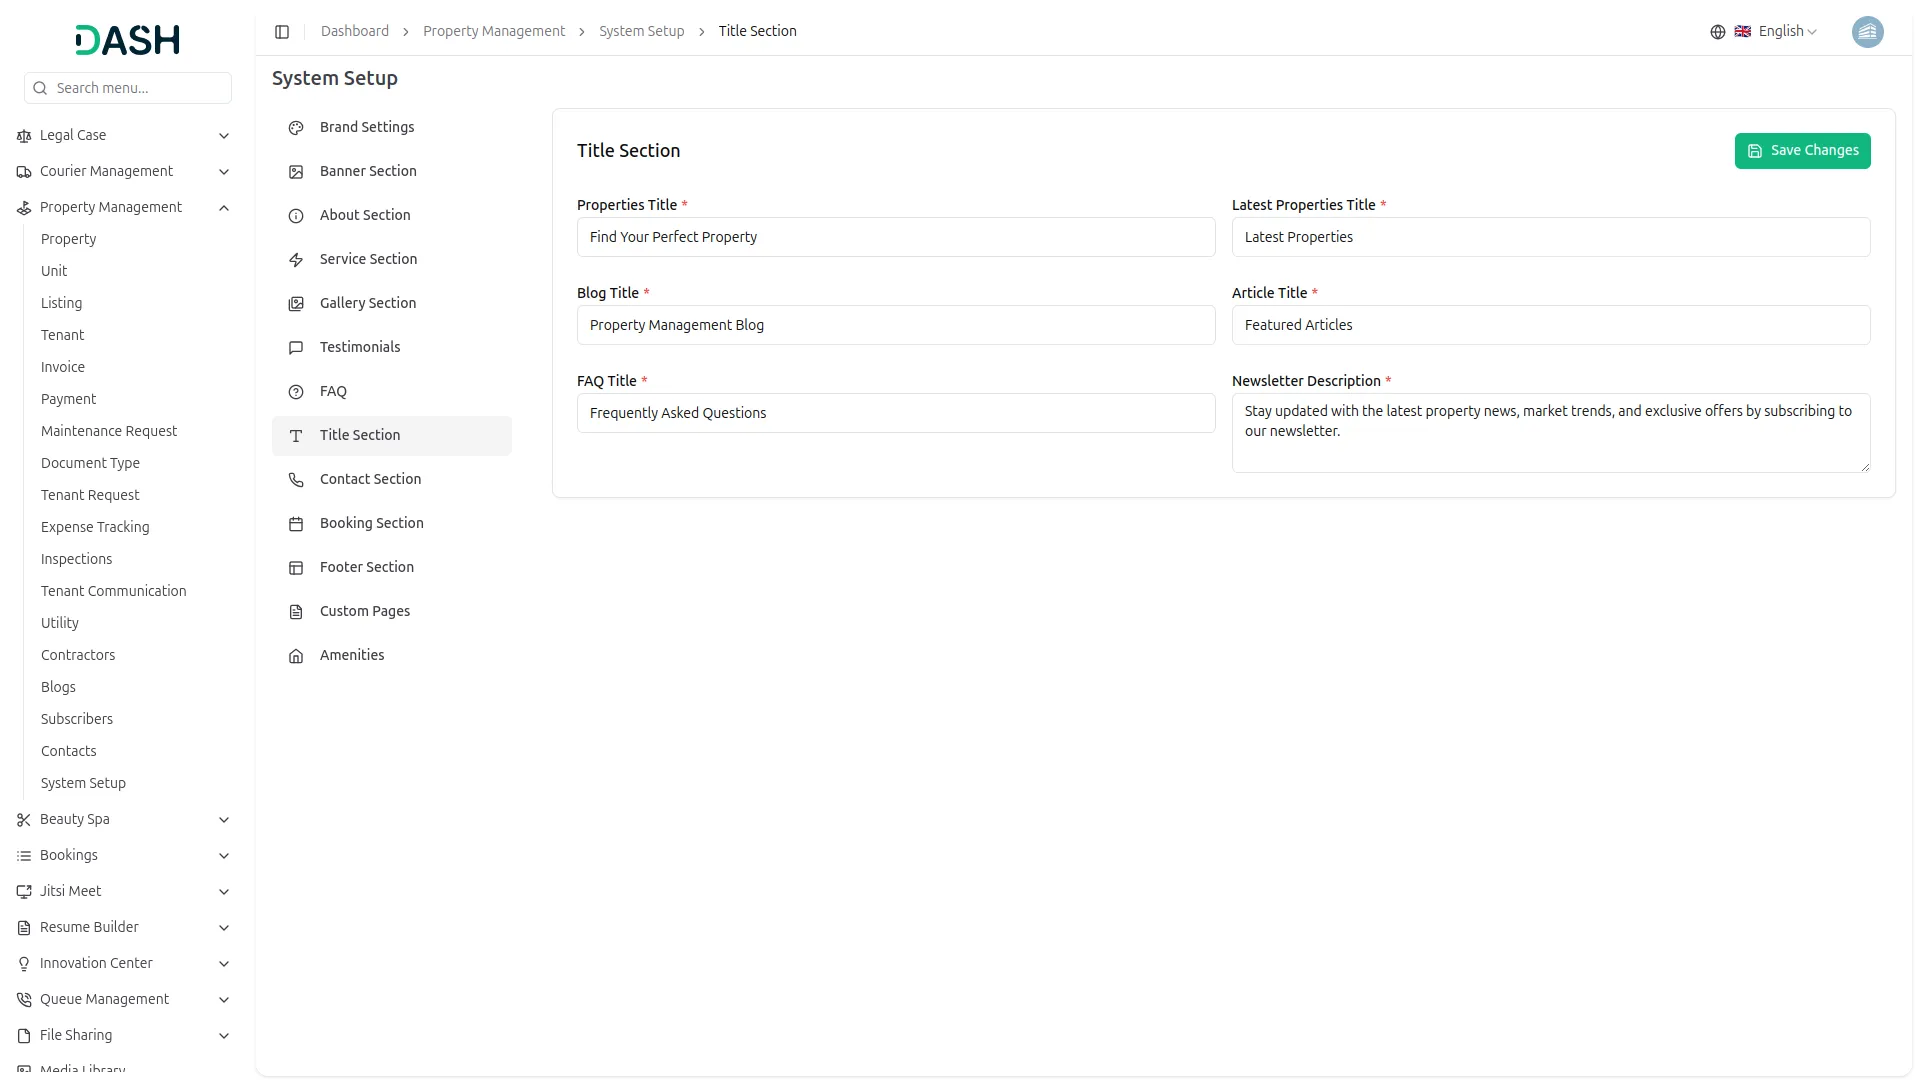Click the FAQ question mark icon

[296, 392]
